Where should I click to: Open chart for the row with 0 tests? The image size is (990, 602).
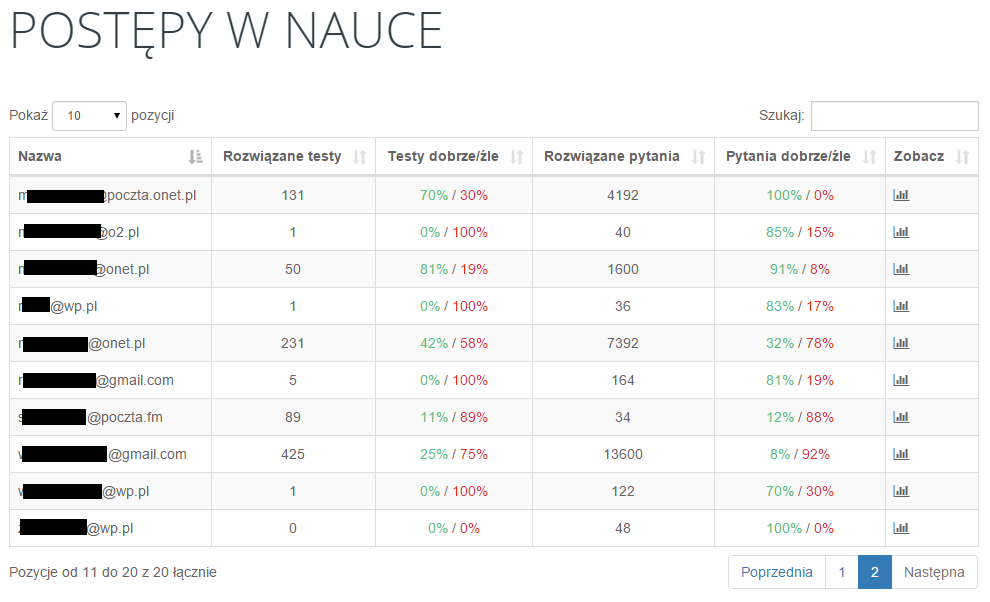tap(901, 528)
